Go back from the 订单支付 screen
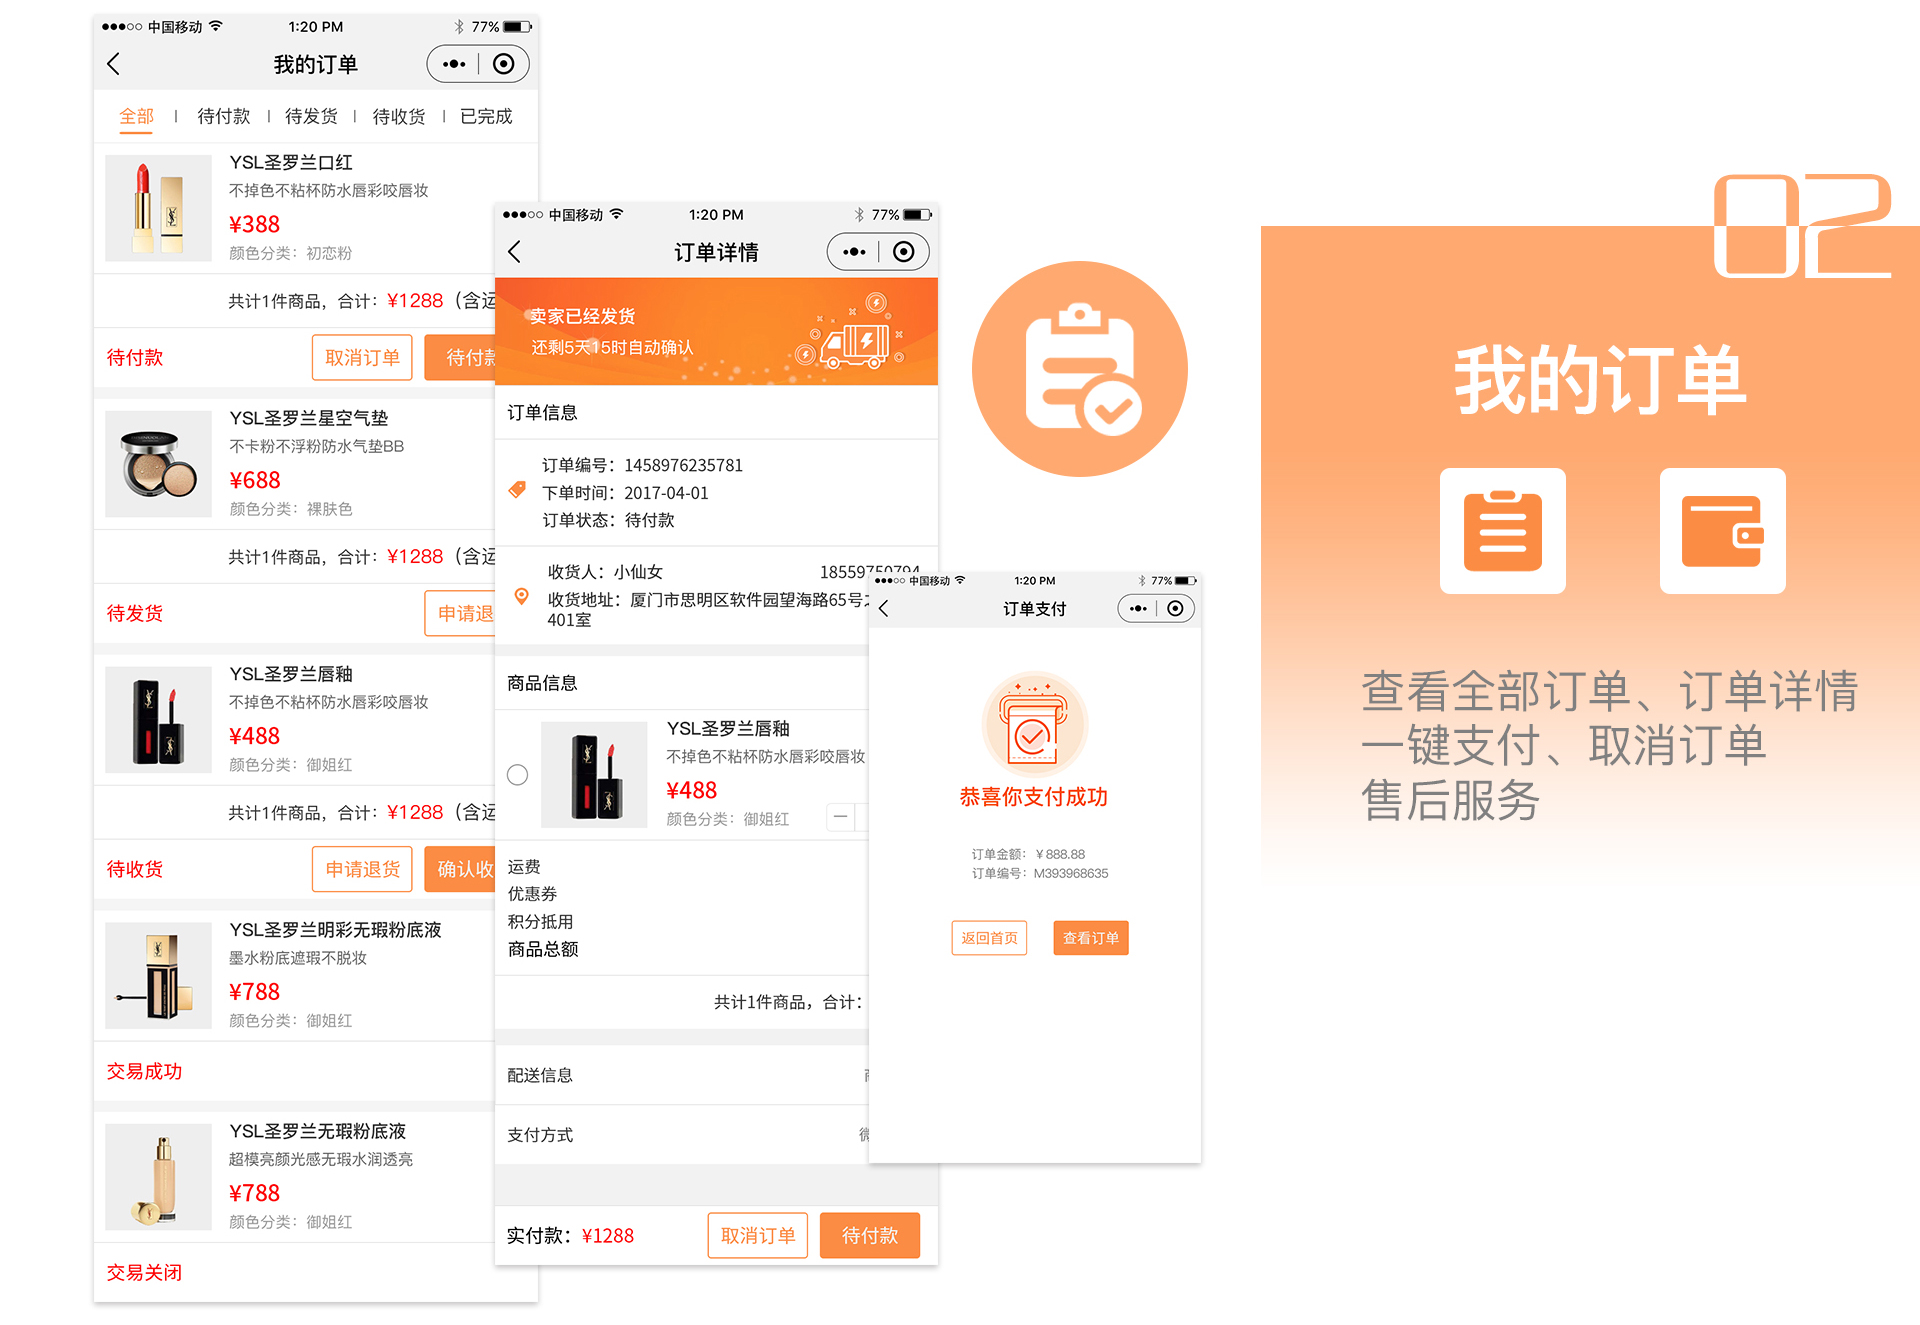The width and height of the screenshot is (1920, 1325). point(883,608)
